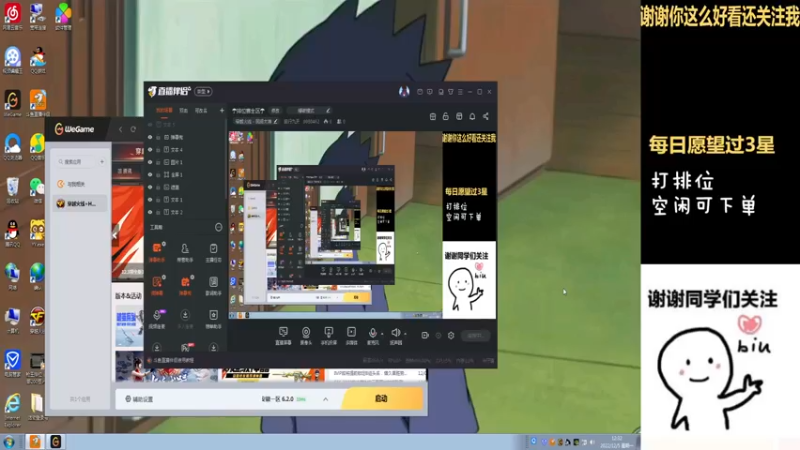Click the record video icon near start button
This screenshot has height=450, width=800.
pos(425,335)
